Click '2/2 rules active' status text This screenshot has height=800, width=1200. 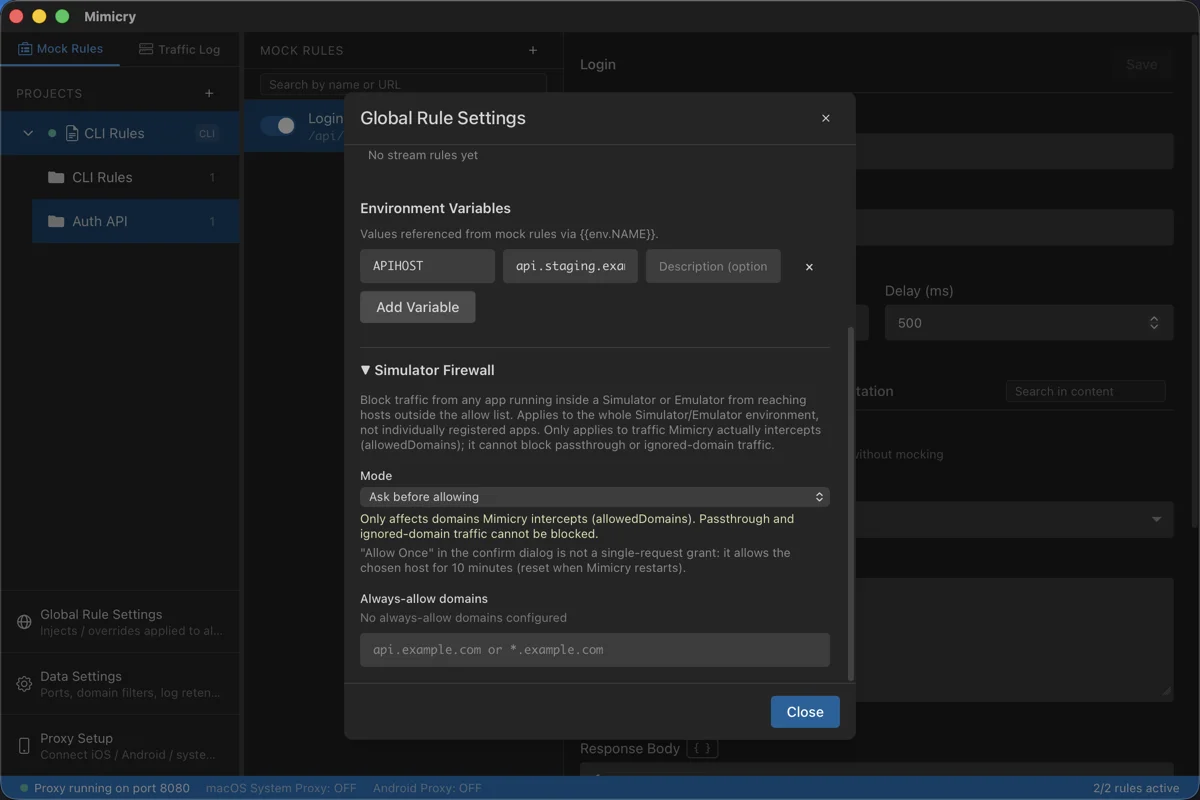click(1137, 788)
